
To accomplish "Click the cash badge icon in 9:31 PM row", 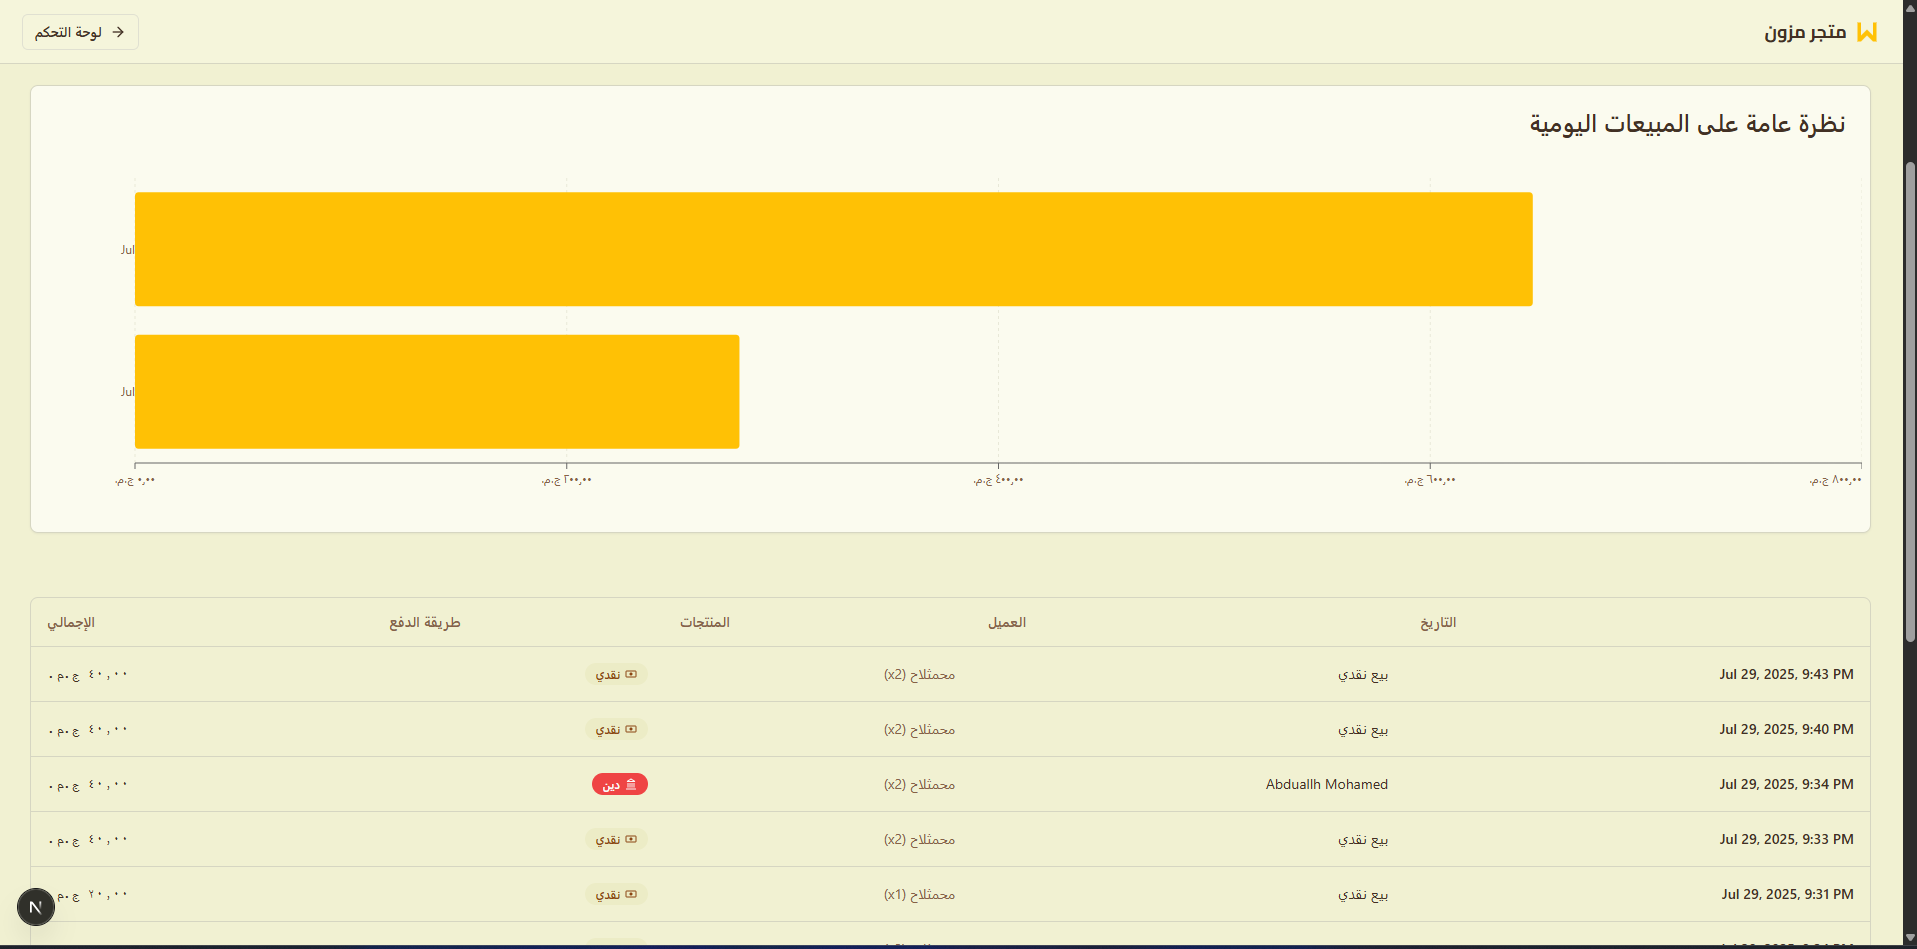I will (x=631, y=894).
